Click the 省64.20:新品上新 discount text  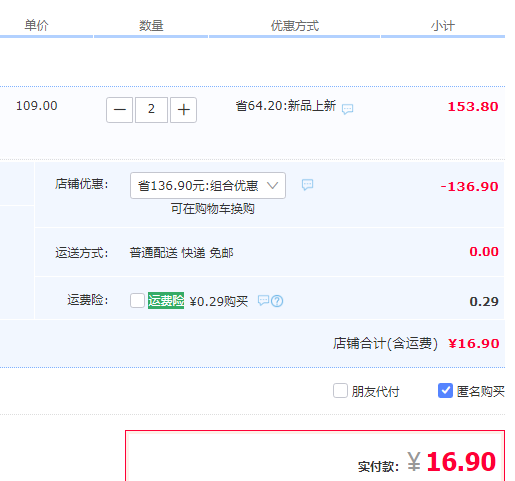pos(286,106)
